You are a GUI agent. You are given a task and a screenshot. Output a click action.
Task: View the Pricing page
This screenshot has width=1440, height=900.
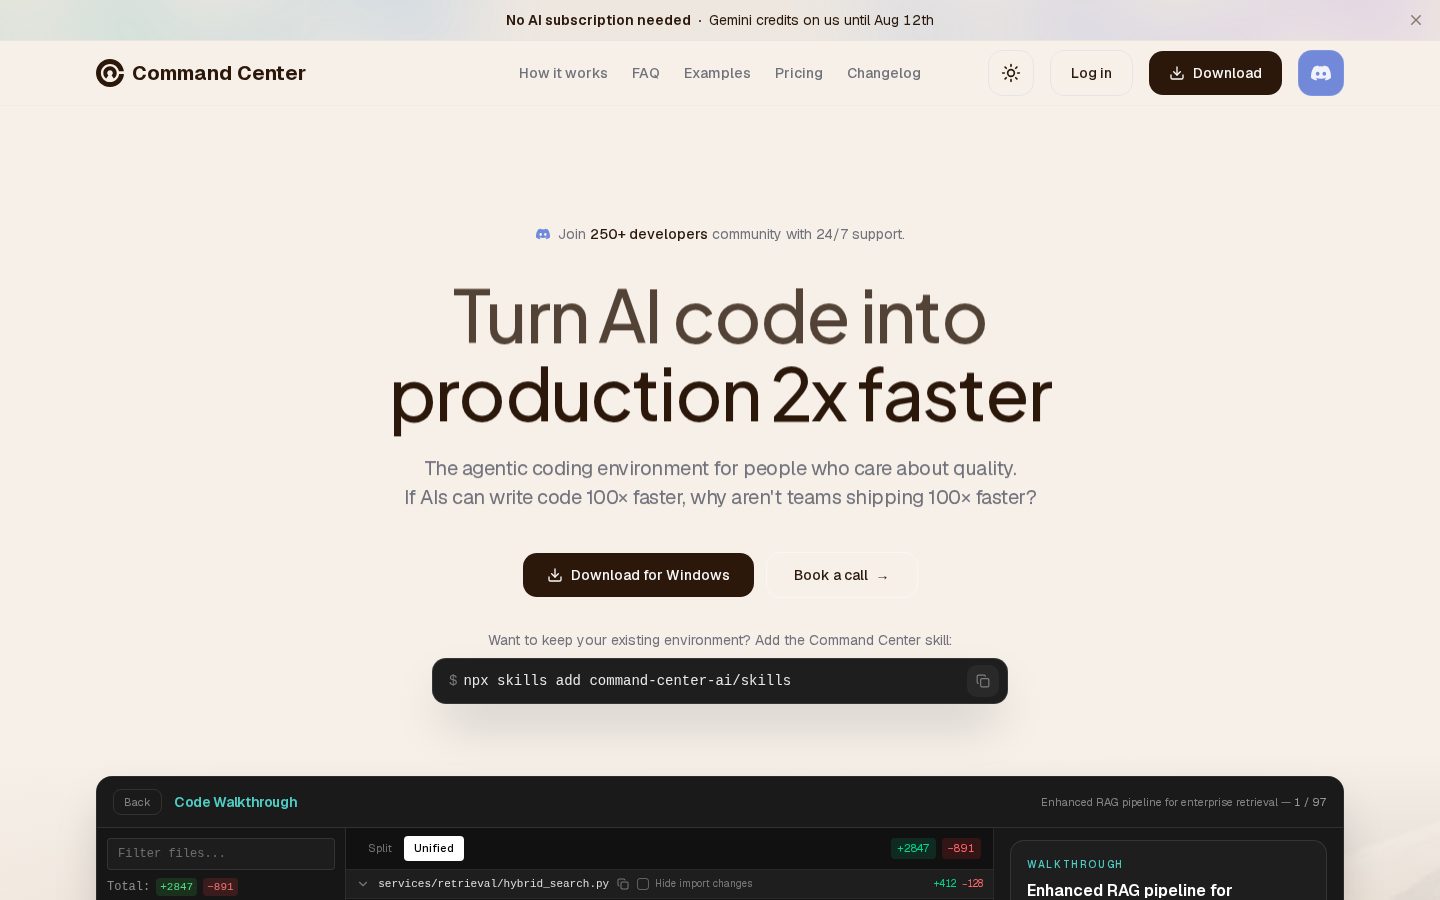[x=799, y=73]
